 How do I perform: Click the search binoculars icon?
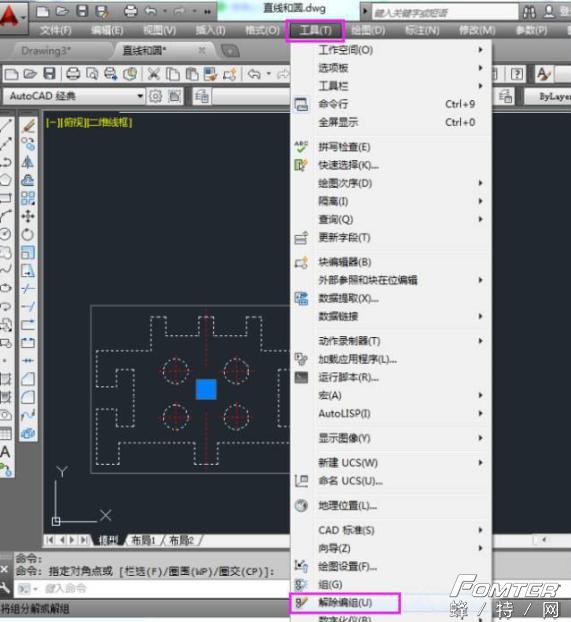[529, 12]
